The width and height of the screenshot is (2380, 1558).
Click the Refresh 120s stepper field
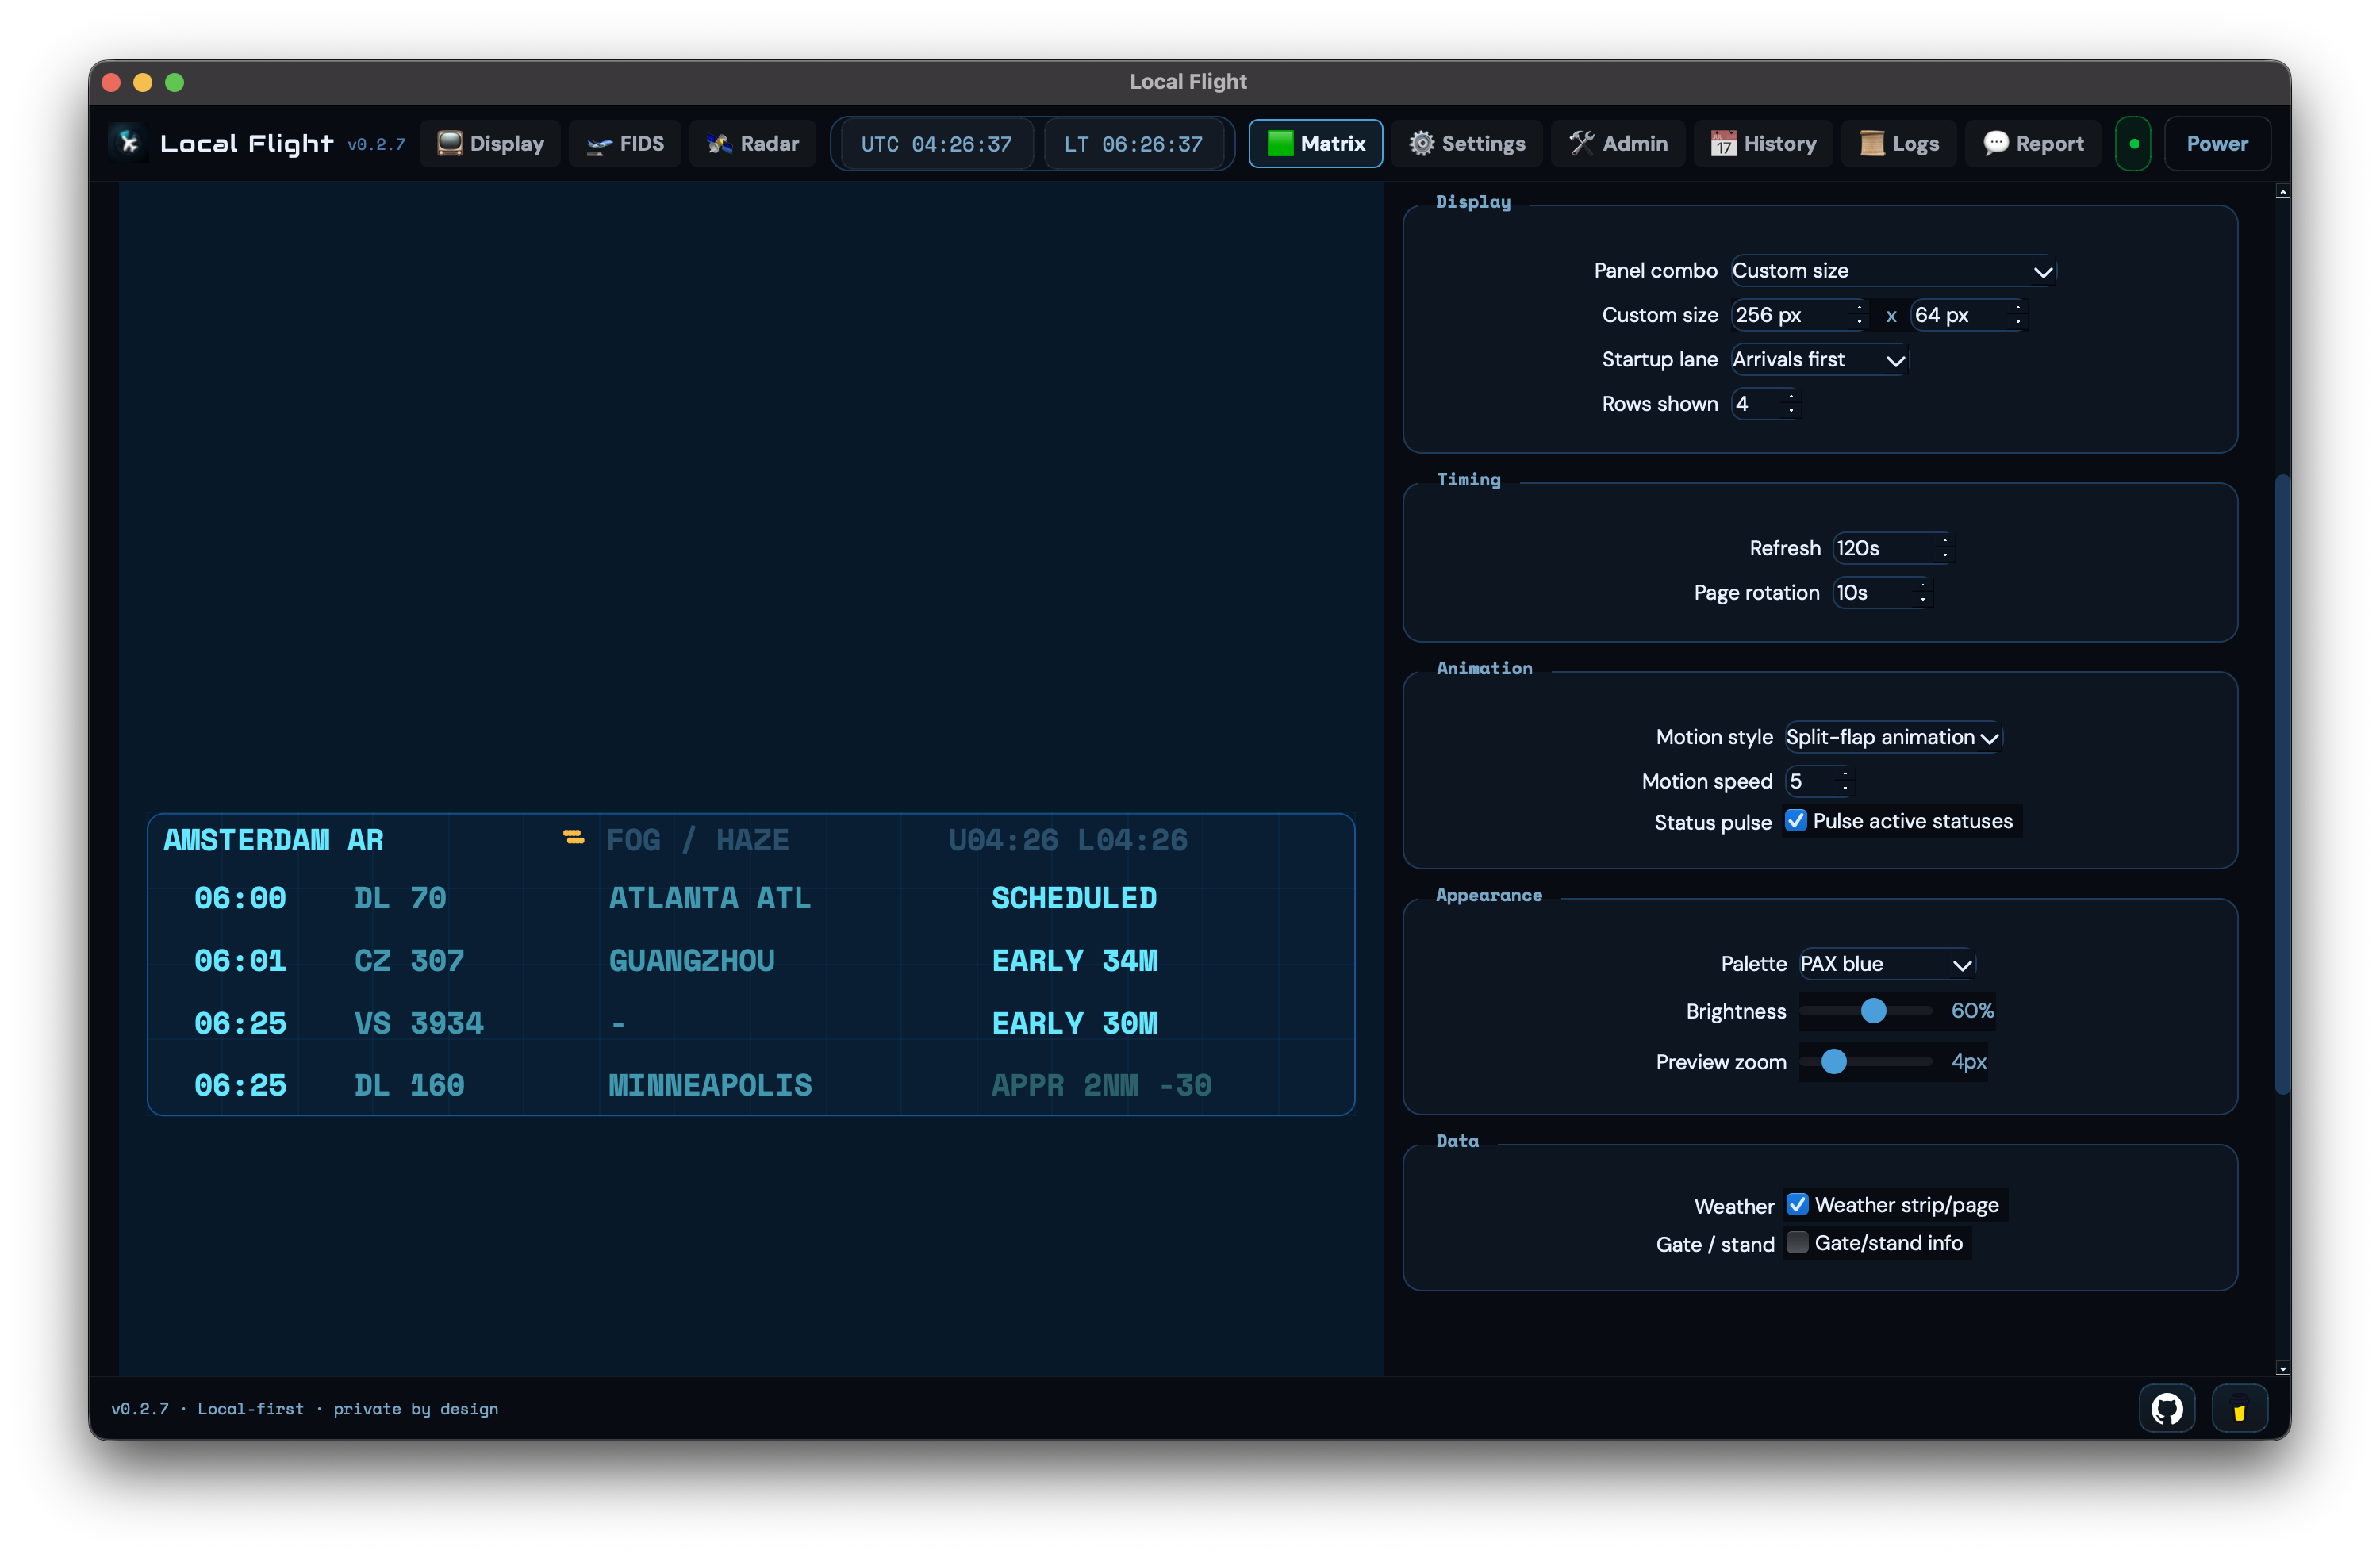click(x=1892, y=548)
